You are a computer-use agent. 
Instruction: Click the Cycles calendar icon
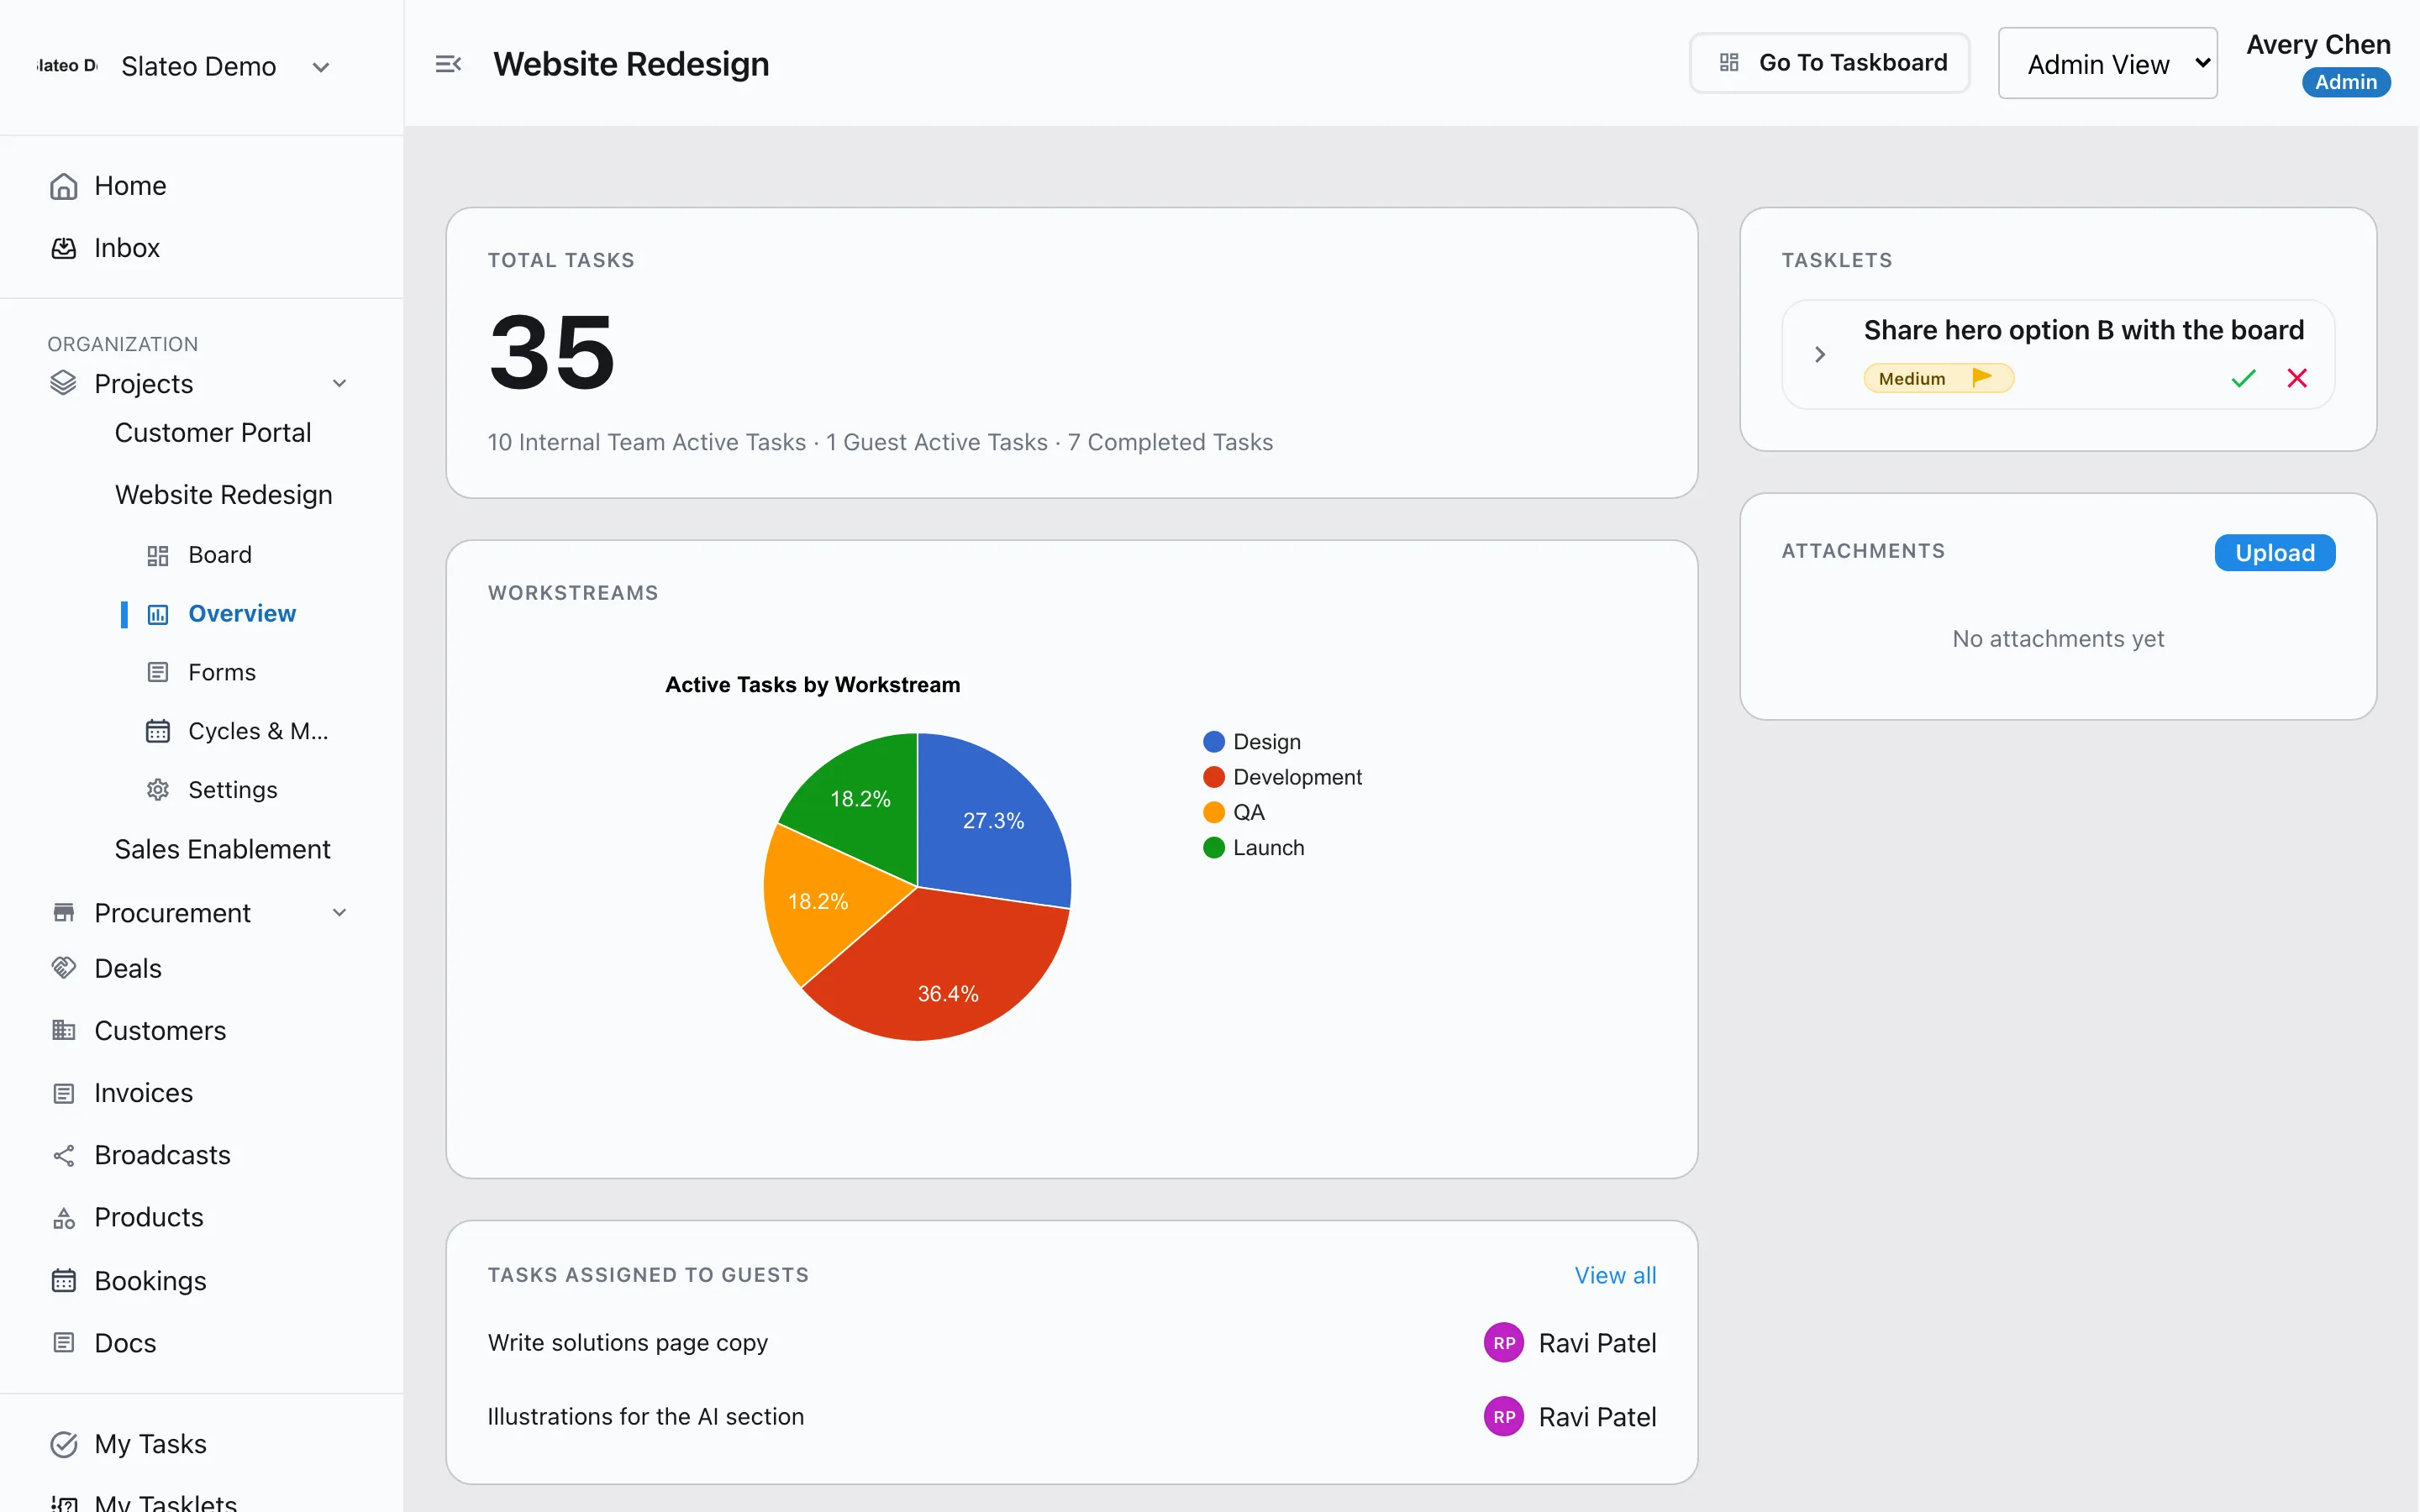pos(158,731)
